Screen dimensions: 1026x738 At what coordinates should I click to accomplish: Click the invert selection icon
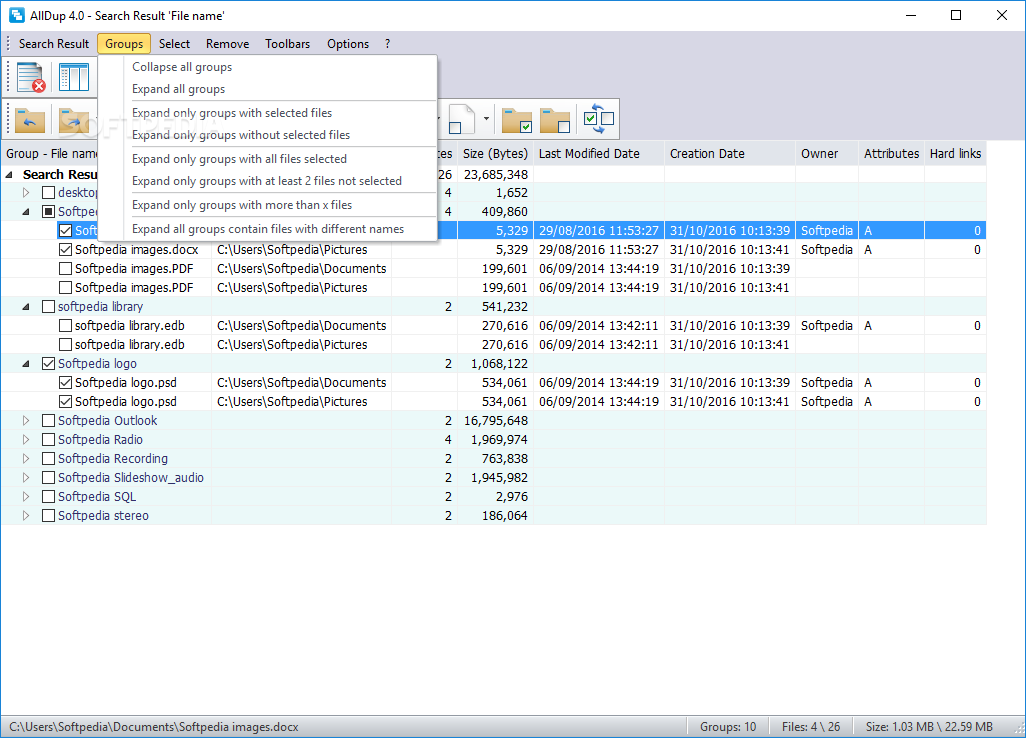(x=599, y=118)
